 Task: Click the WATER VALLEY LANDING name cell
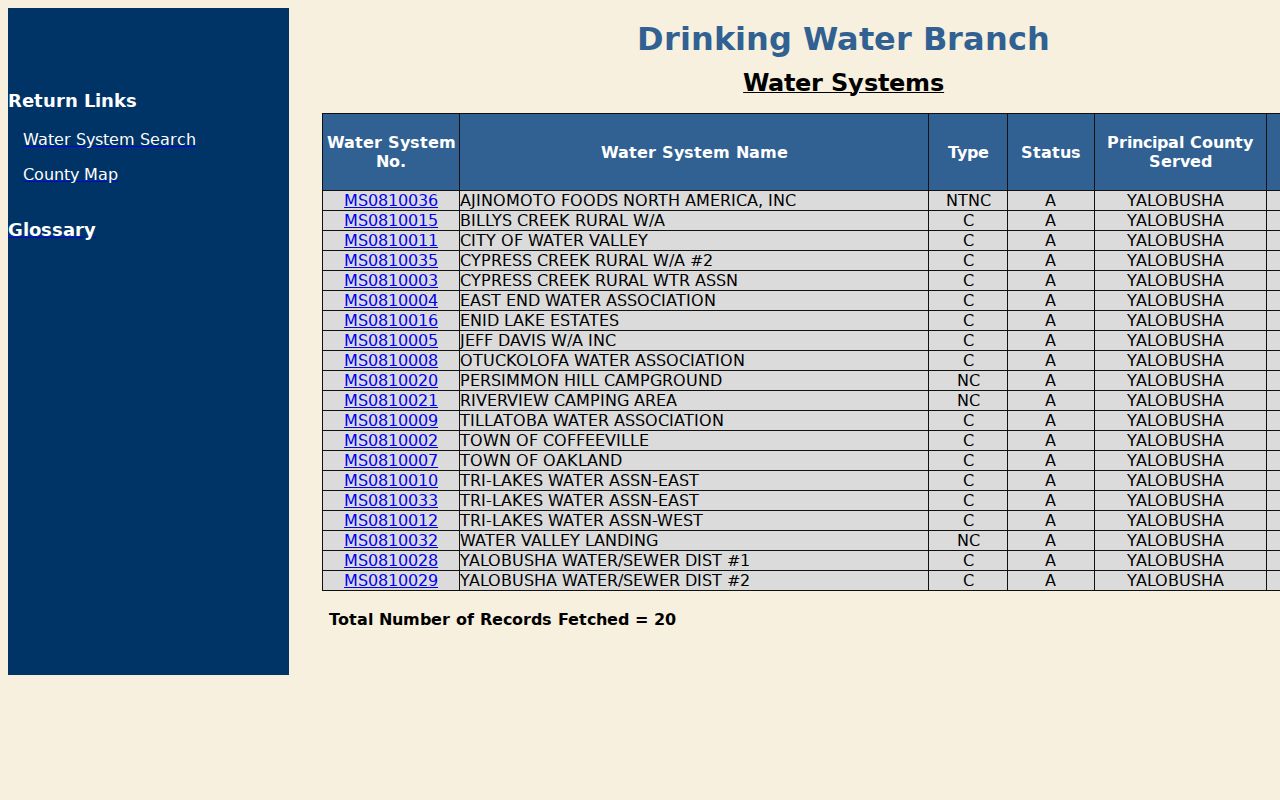tap(694, 540)
